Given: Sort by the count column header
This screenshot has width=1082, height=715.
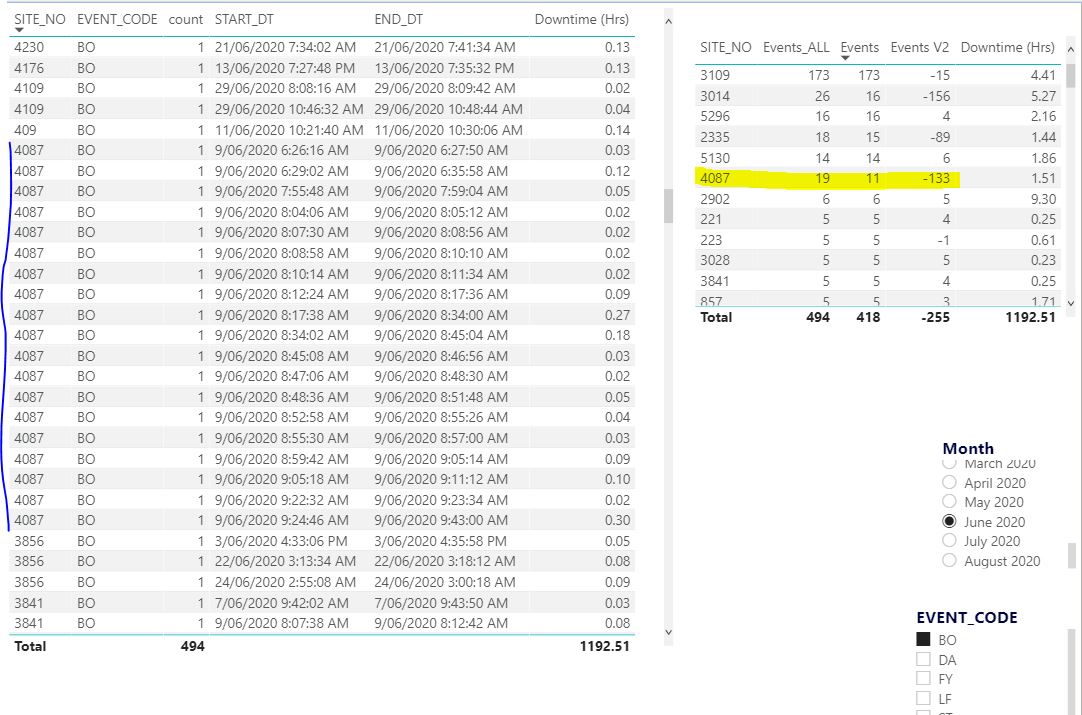Looking at the screenshot, I should click(186, 19).
